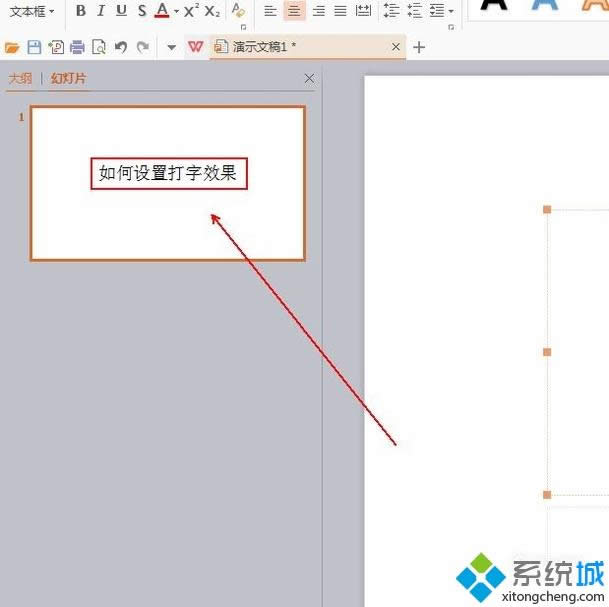Click the WPS home logo icon

pos(195,47)
